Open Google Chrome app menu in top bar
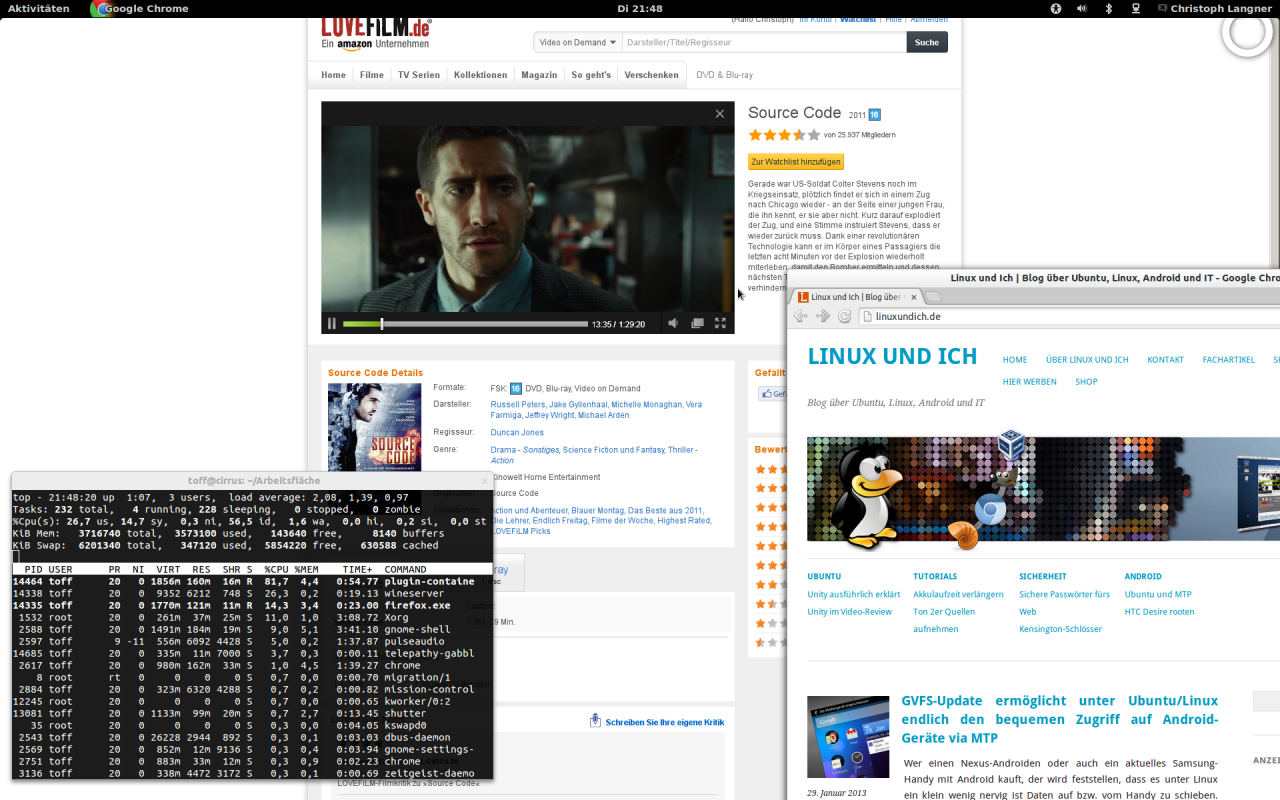 tap(140, 8)
